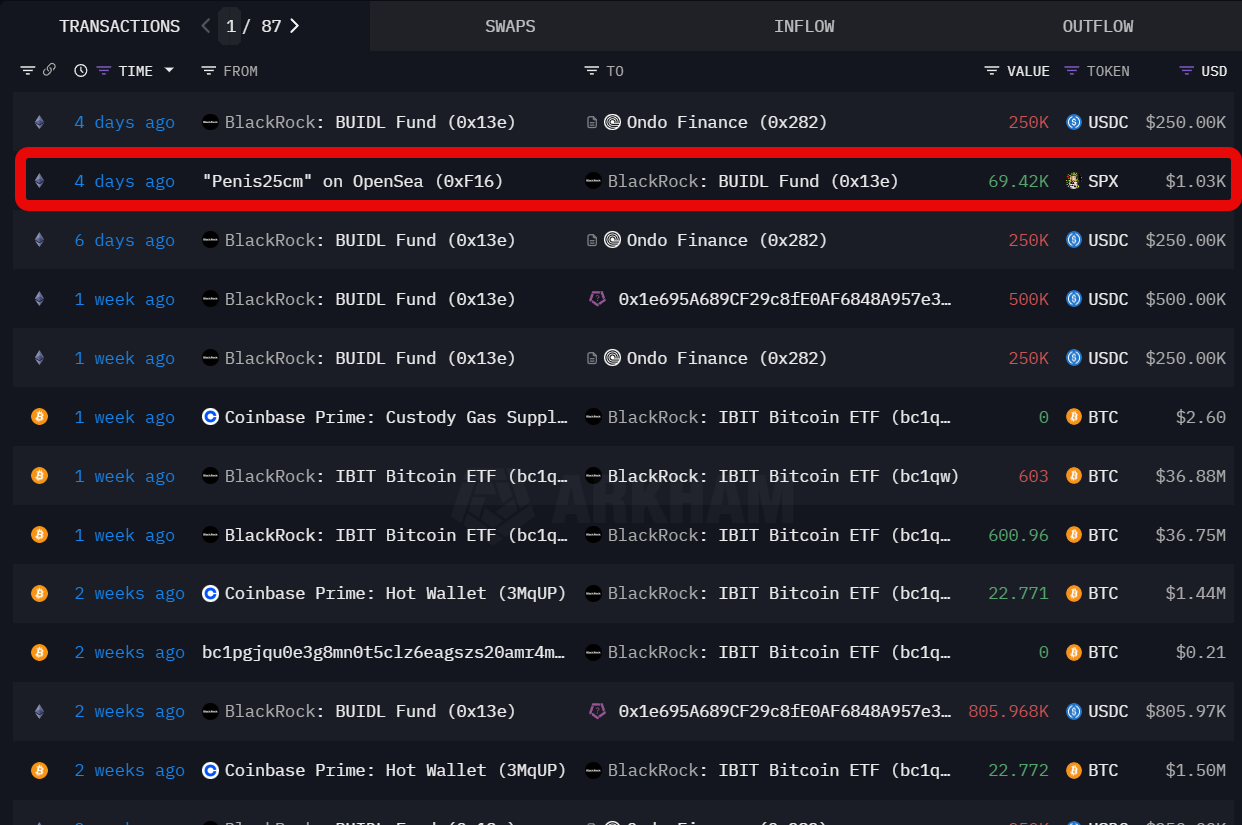Switch to the TRANSACTIONS tab
Image resolution: width=1242 pixels, height=825 pixels.
[120, 26]
